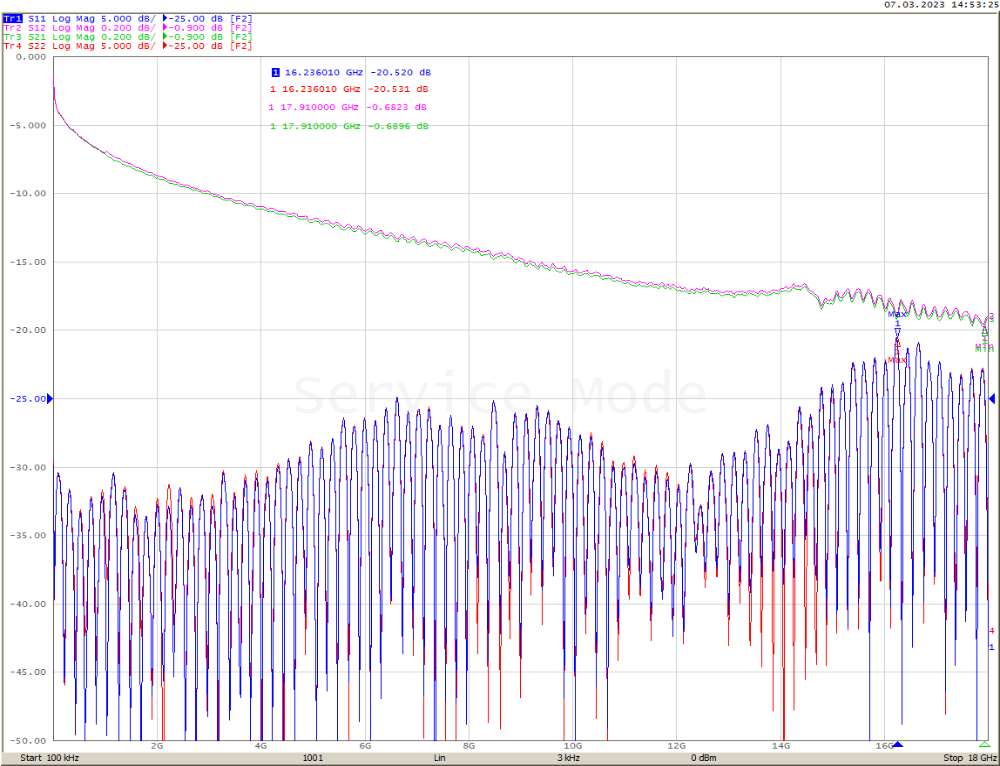Screen dimensions: 1000x766
Task: Select the red marker readout showing -20.531 dB
Action: tap(351, 90)
